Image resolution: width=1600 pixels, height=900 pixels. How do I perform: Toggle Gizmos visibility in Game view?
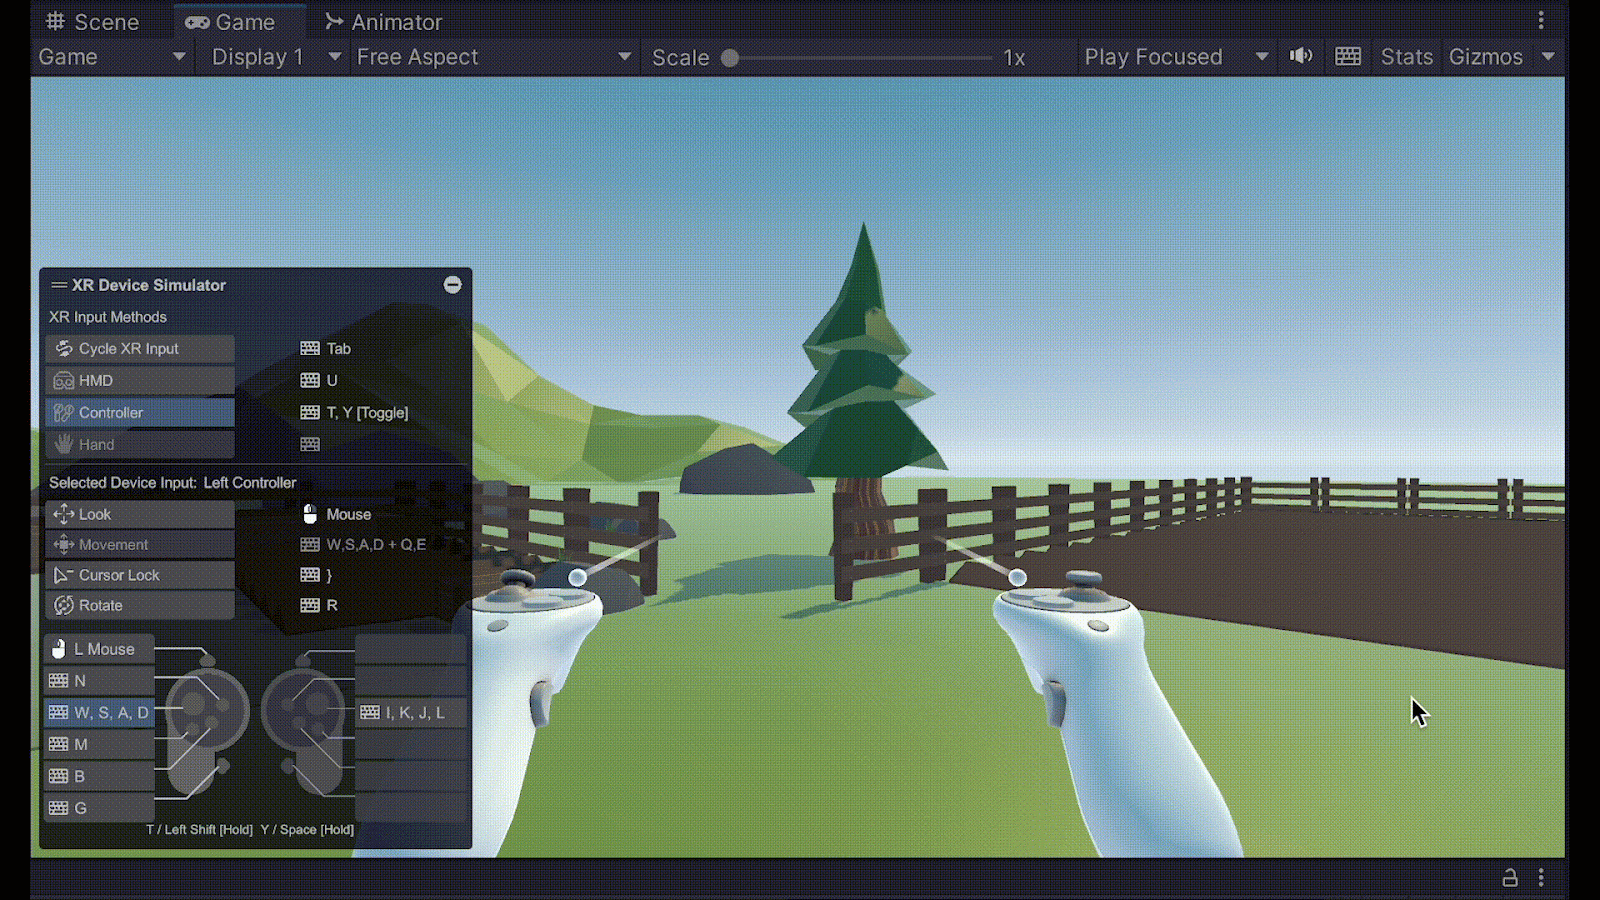pos(1485,57)
